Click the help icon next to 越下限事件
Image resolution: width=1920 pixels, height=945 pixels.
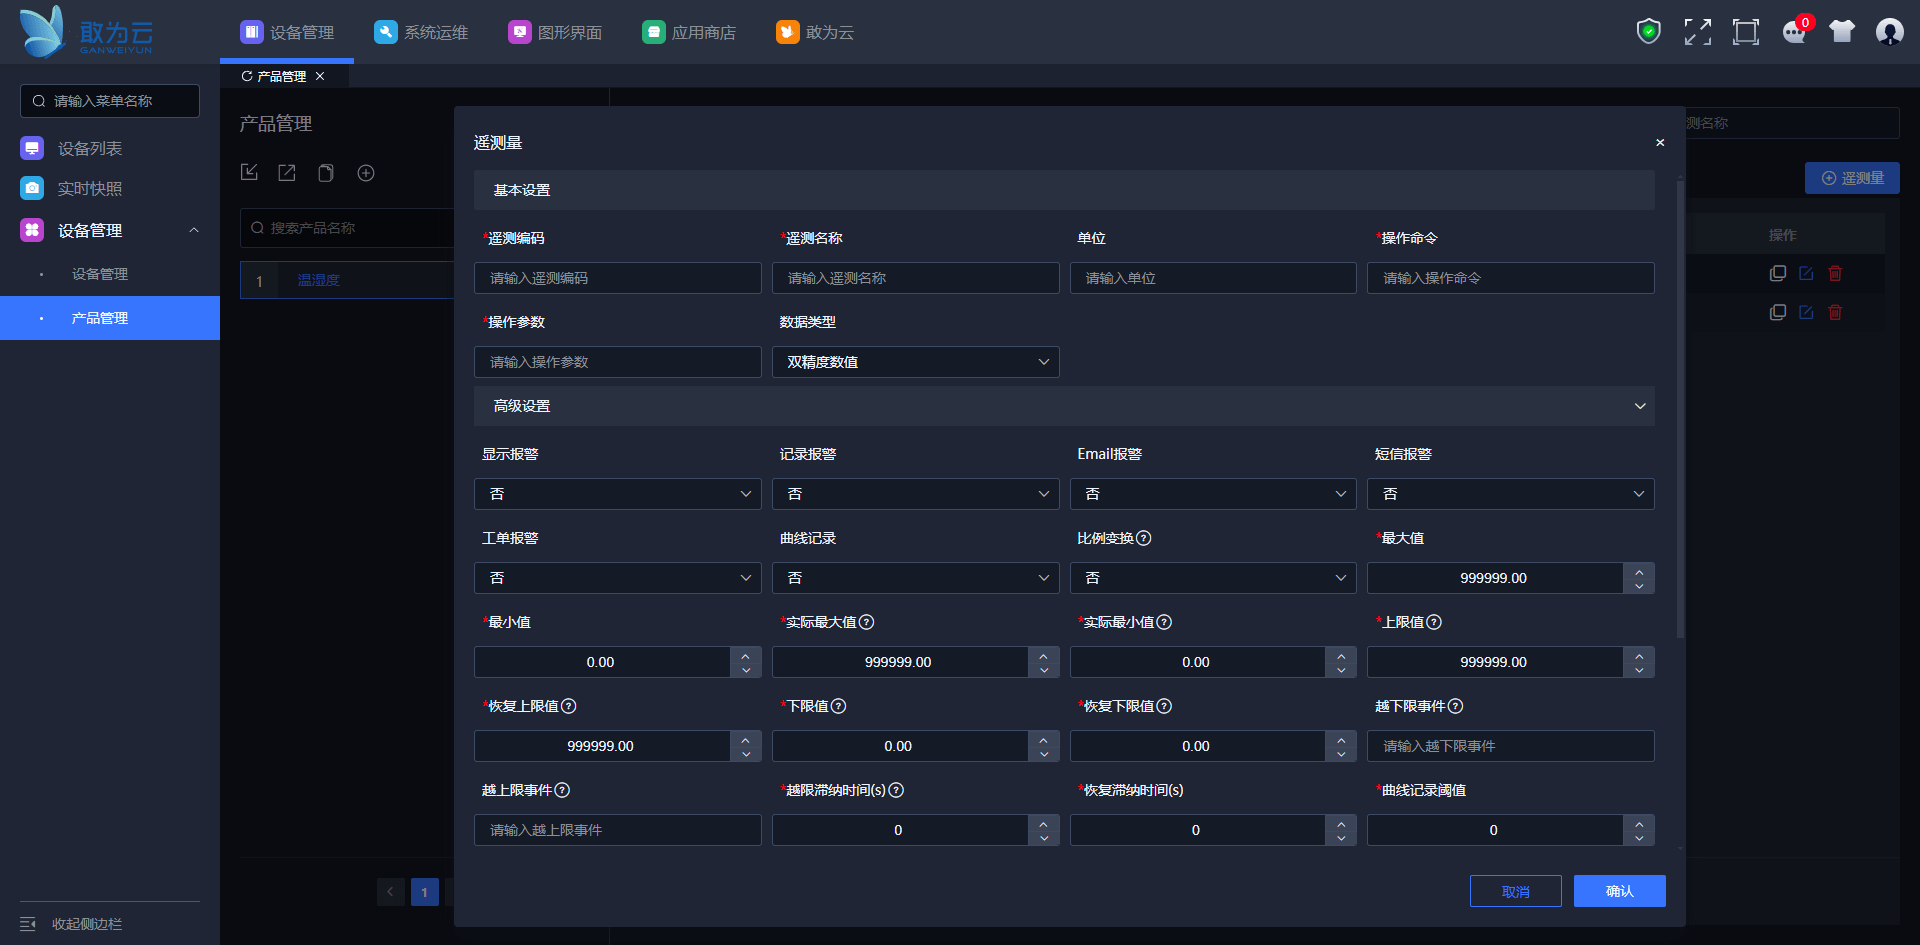point(1456,706)
